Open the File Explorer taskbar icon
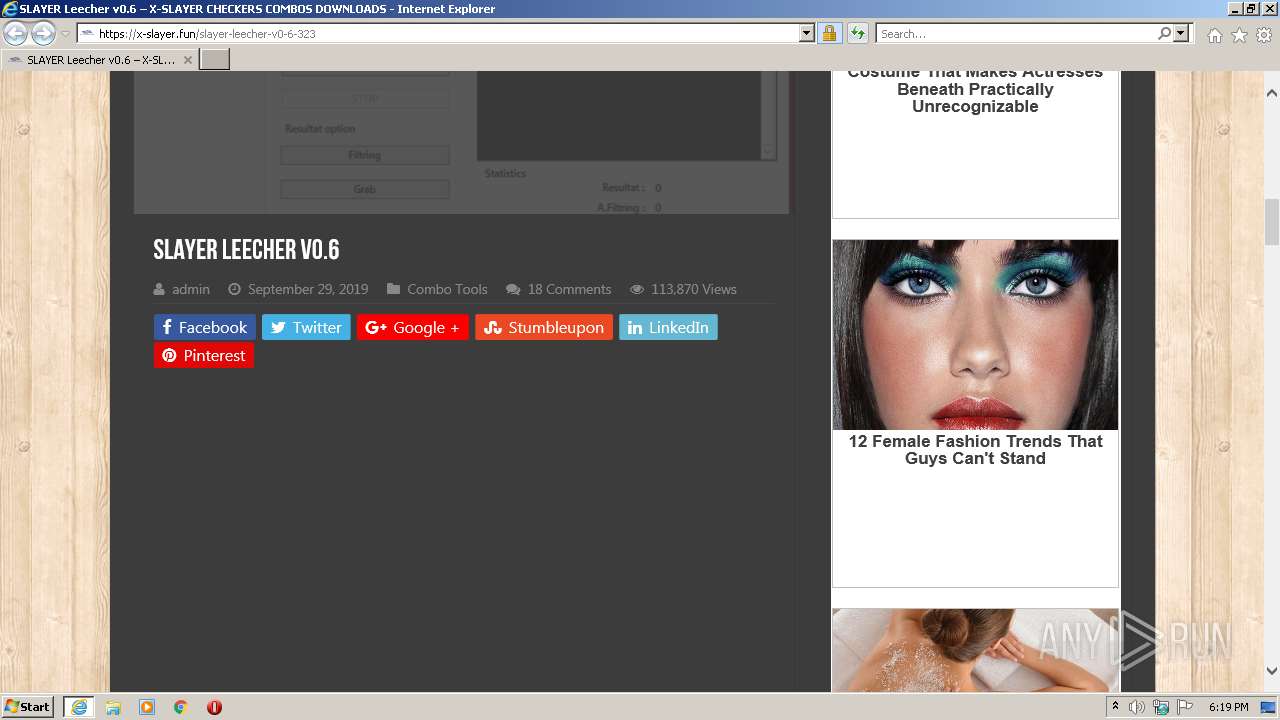This screenshot has height=720, width=1280. coord(113,707)
